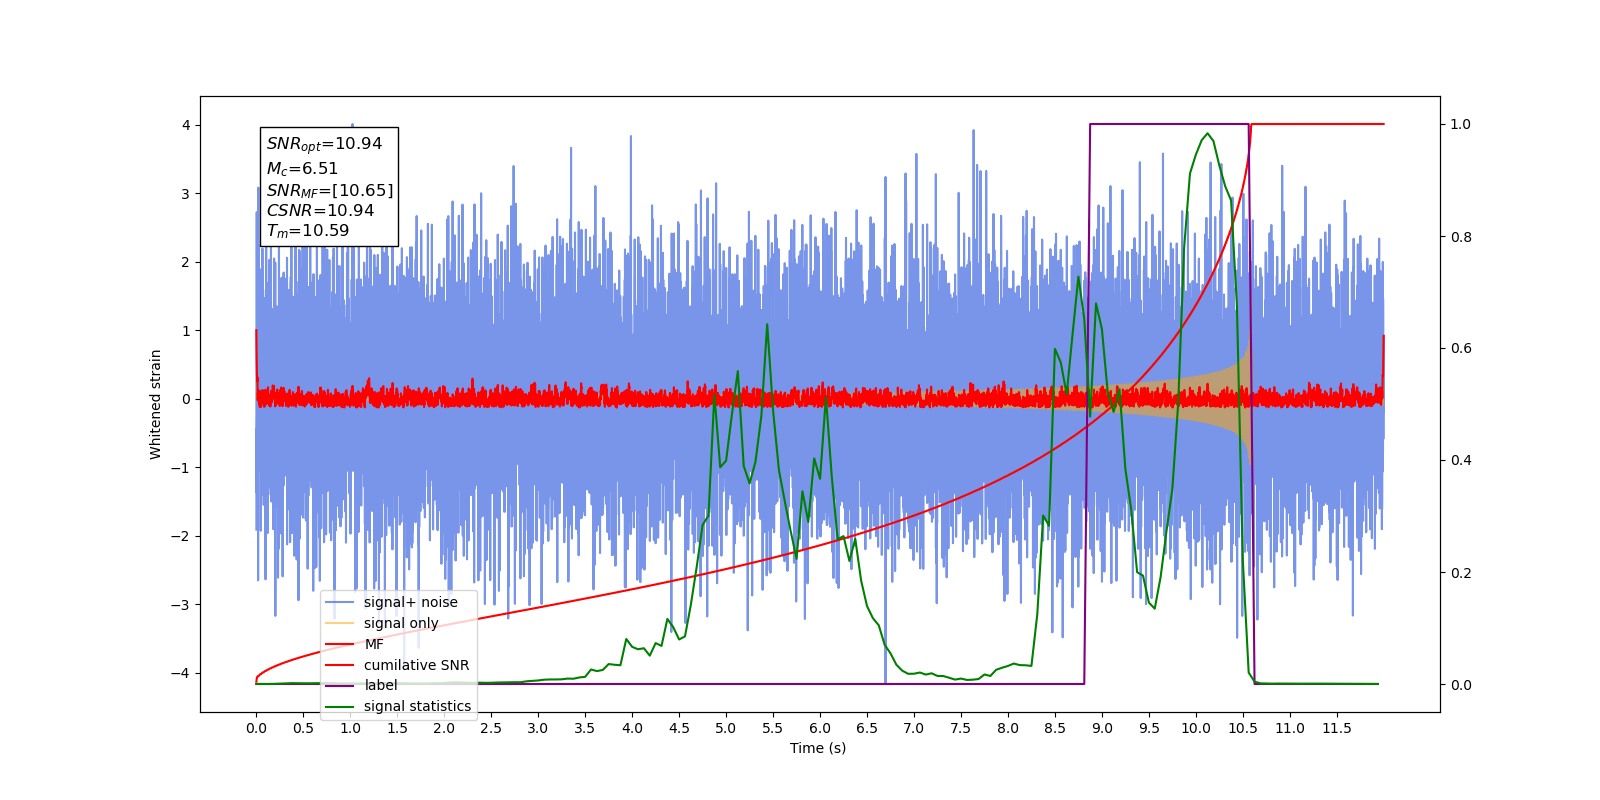Viewport: 1600px width, 800px height.
Task: Click the SNR_MF=[10.65] annotation text
Action: (330, 190)
